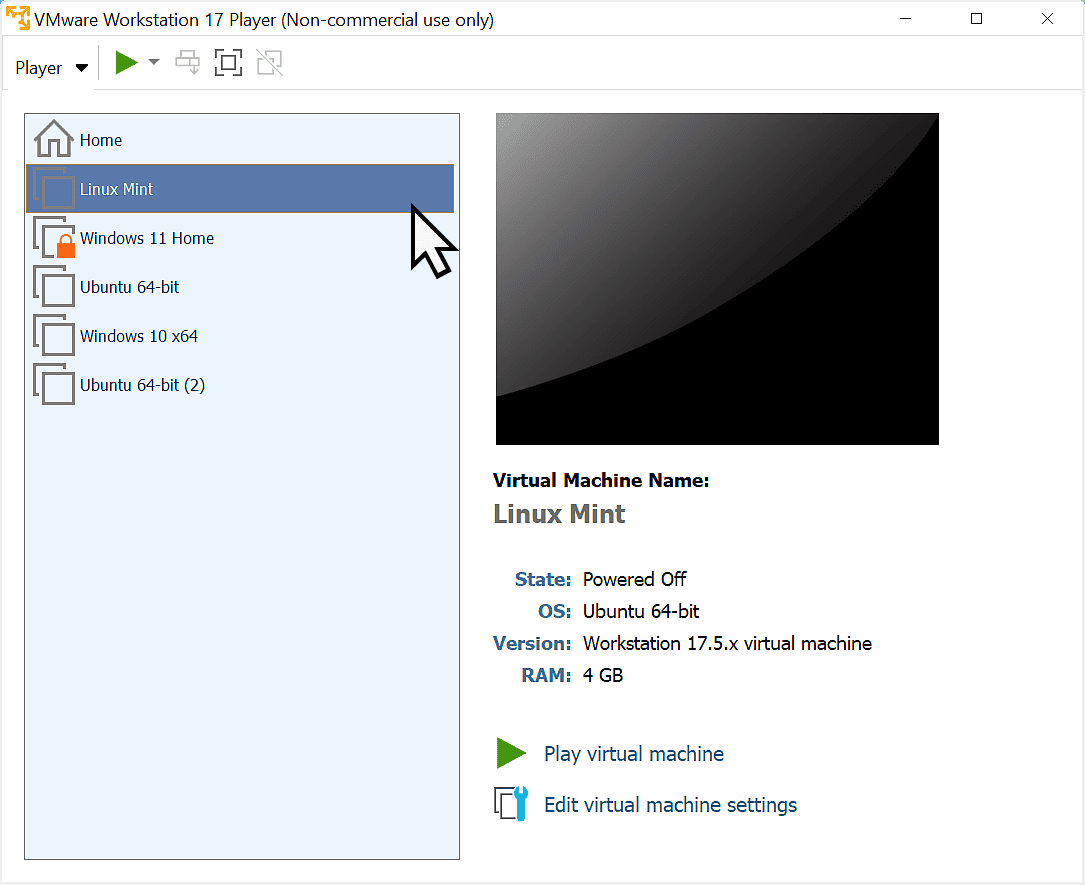The image size is (1085, 885).
Task: Open Edit virtual machine settings
Action: (x=670, y=804)
